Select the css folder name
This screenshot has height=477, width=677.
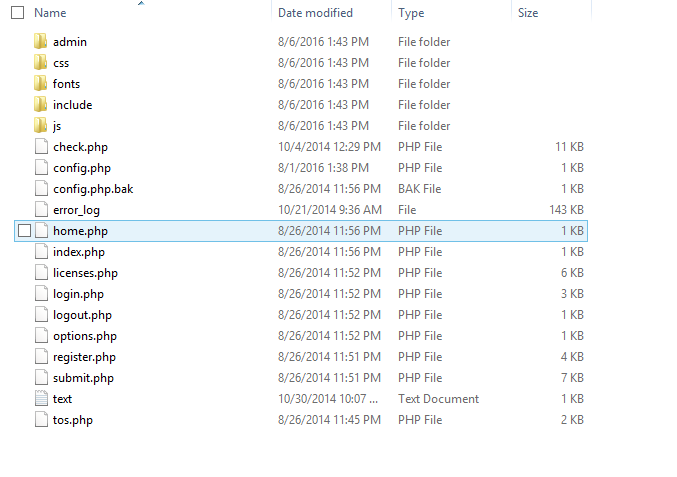coord(61,63)
